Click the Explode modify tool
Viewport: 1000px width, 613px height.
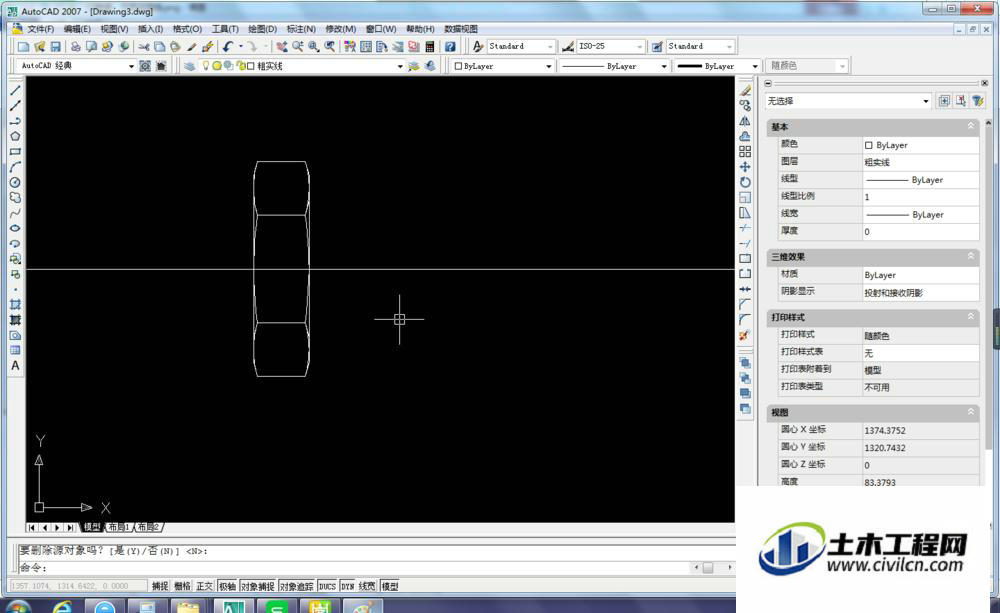pyautogui.click(x=745, y=336)
